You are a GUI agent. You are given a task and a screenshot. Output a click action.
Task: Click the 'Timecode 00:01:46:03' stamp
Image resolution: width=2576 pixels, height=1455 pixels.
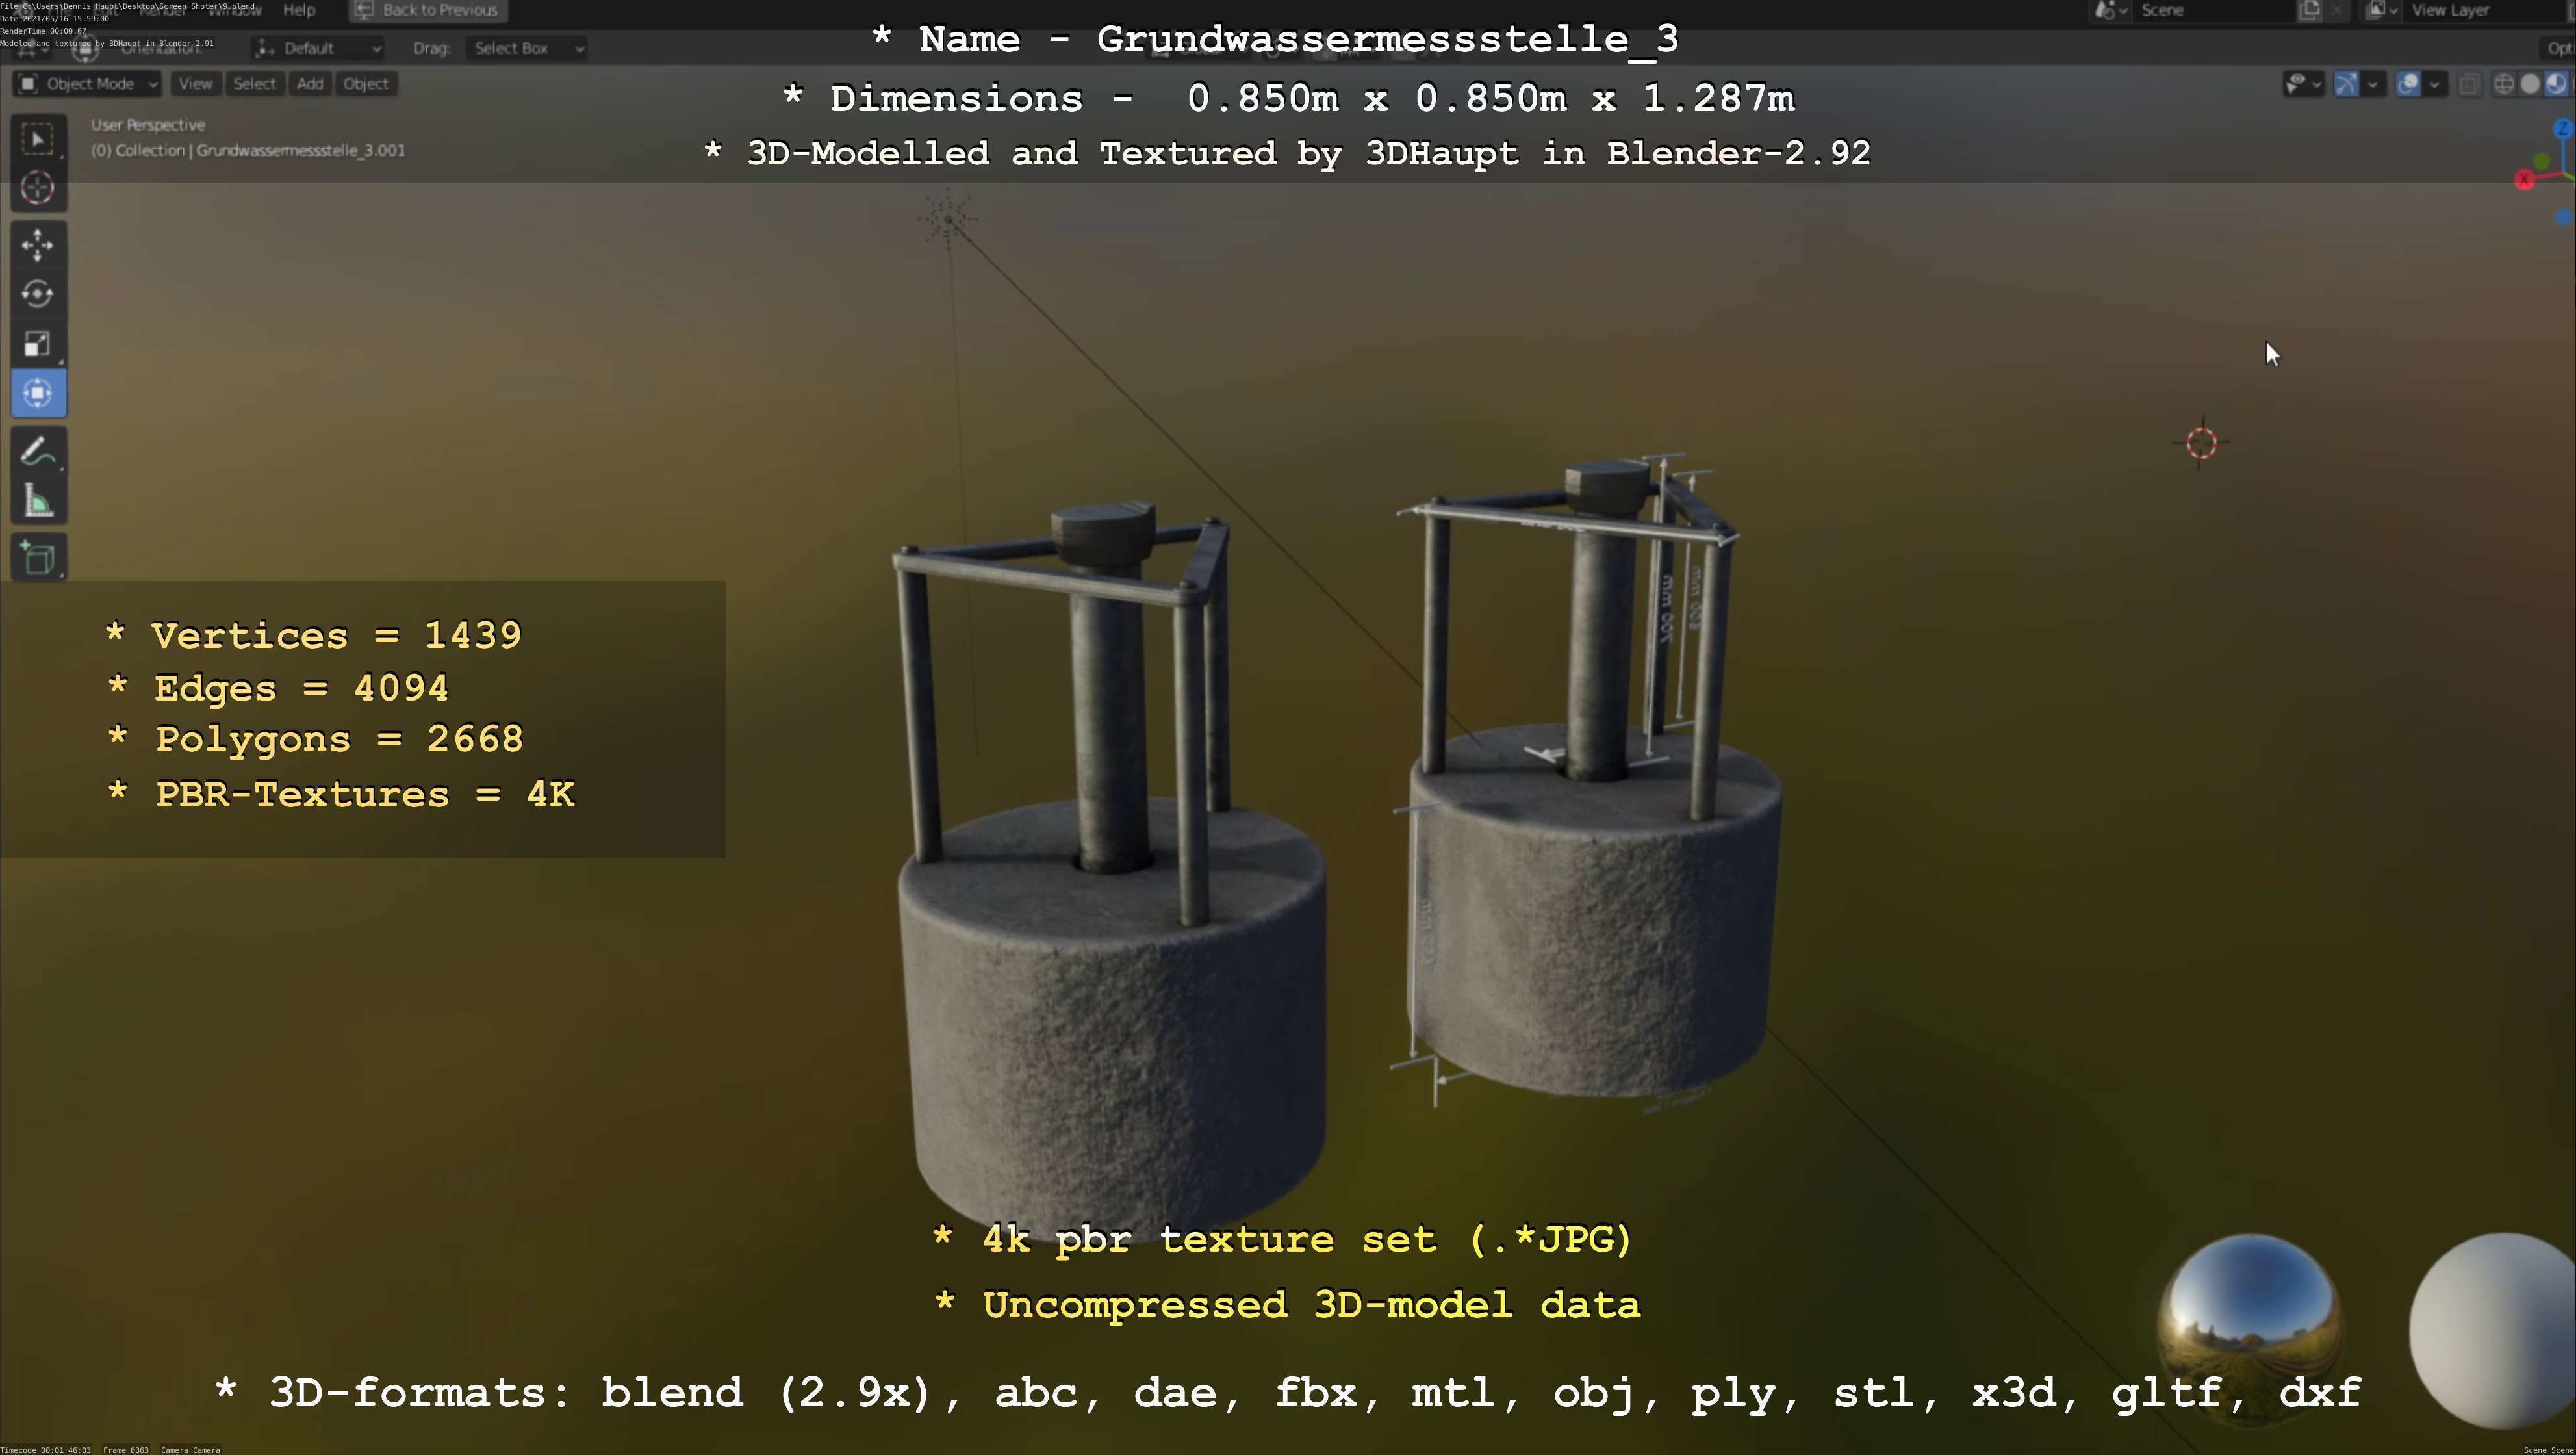(x=46, y=1449)
